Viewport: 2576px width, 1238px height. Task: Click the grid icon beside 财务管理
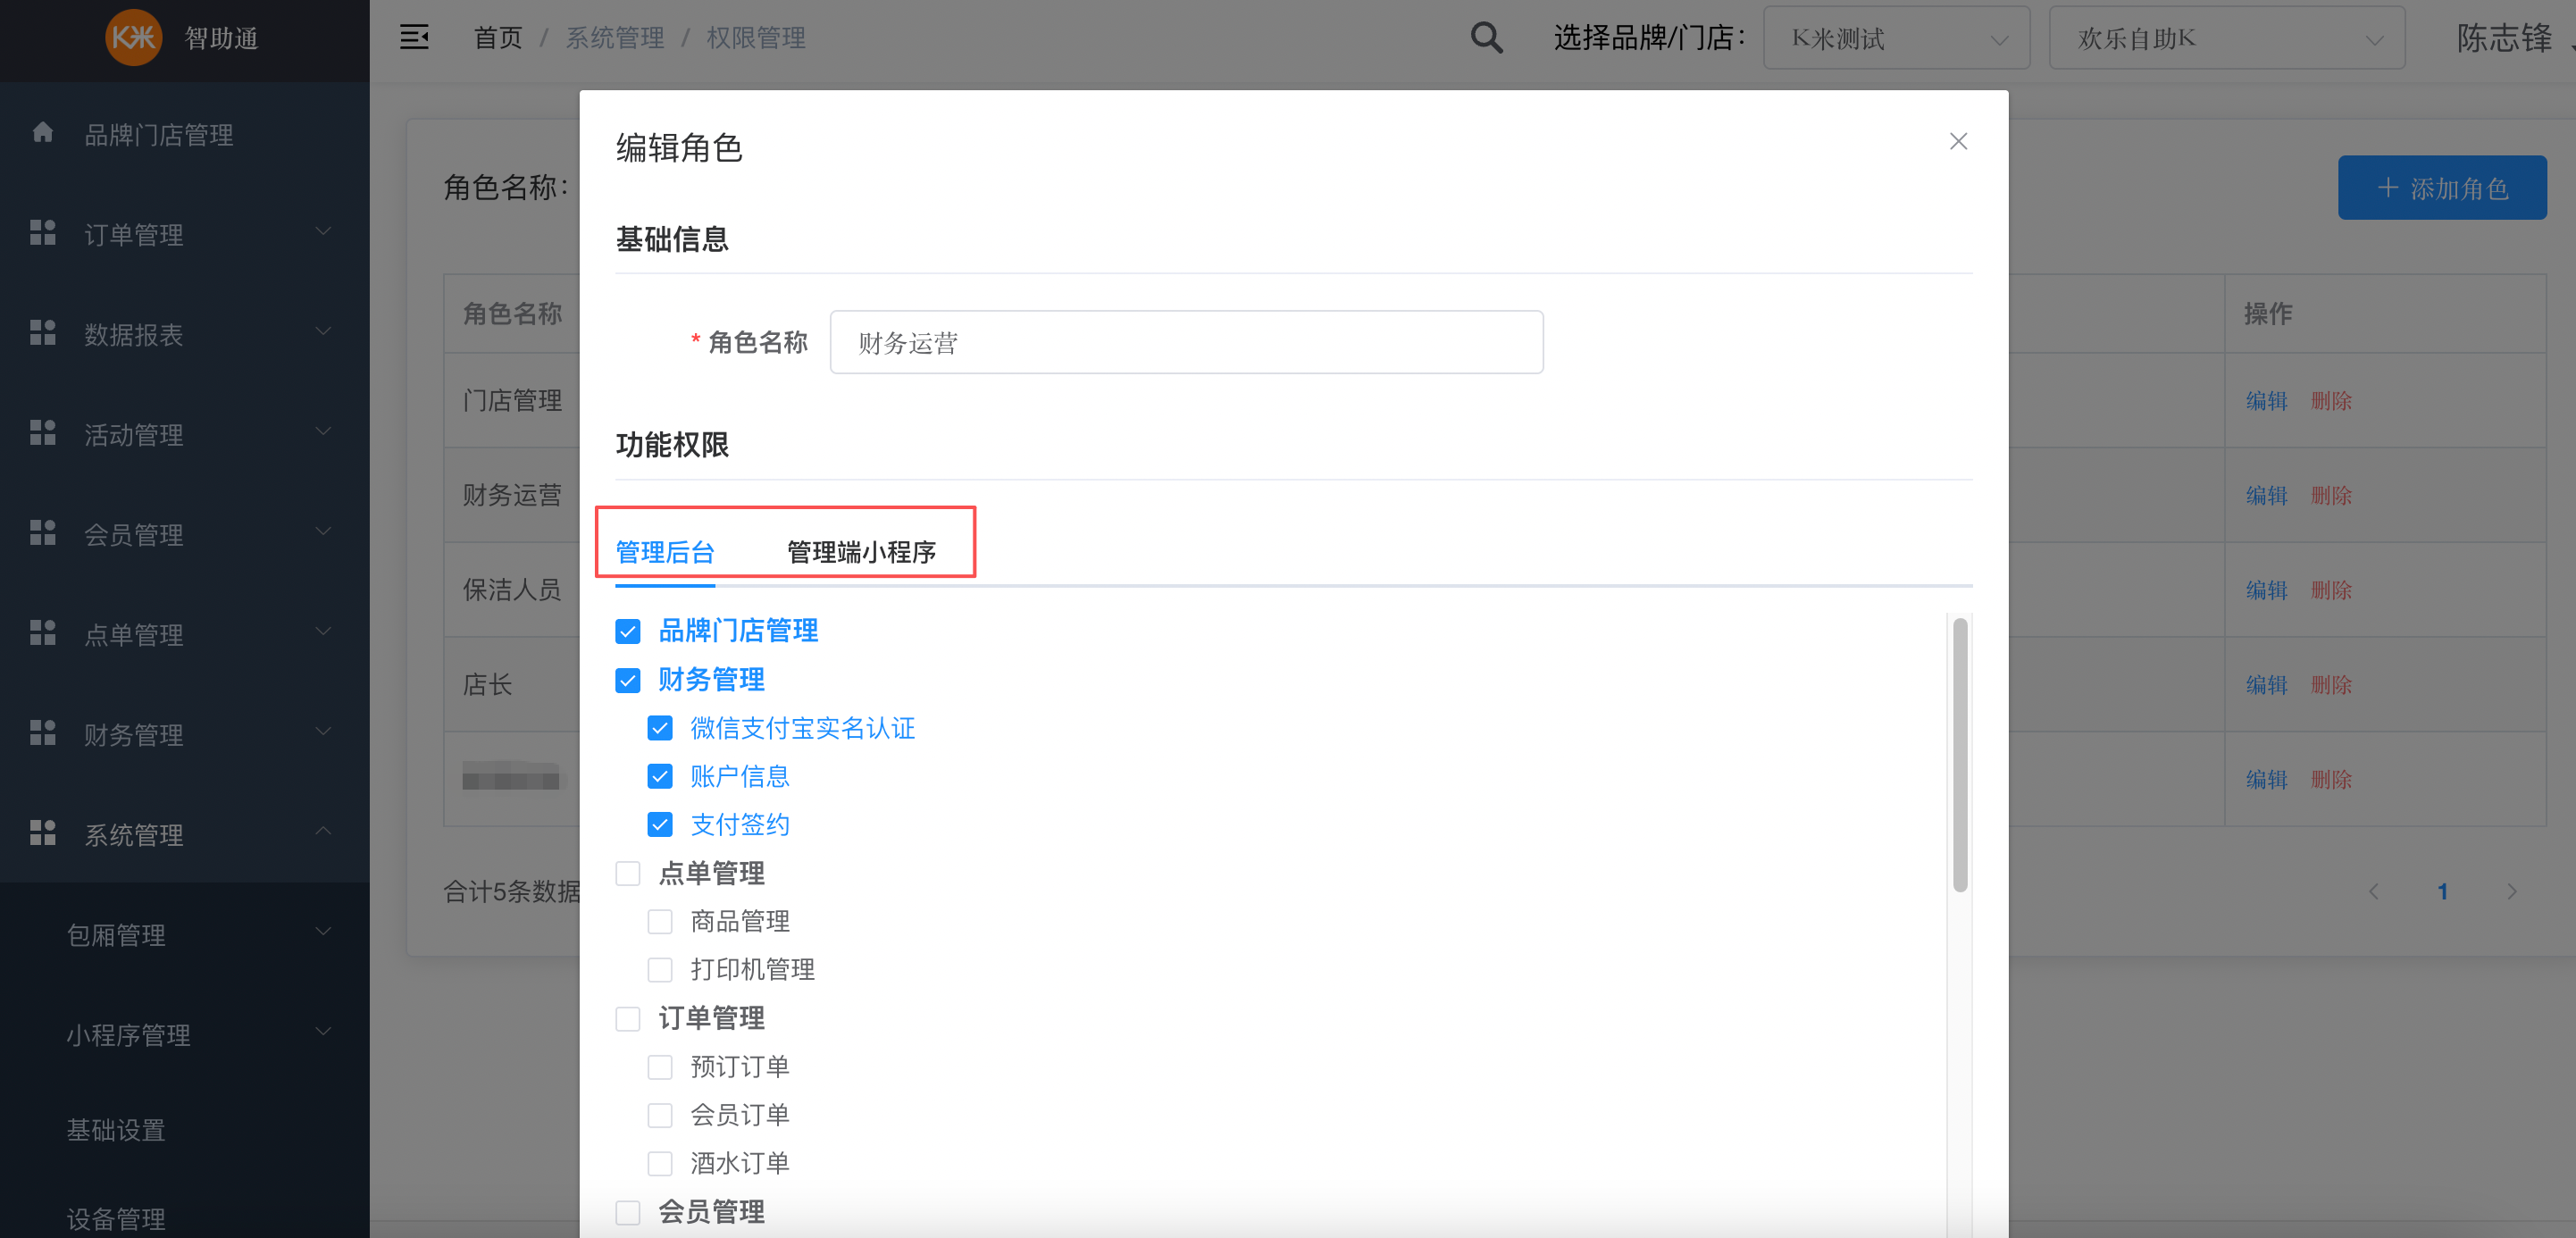pyautogui.click(x=42, y=733)
